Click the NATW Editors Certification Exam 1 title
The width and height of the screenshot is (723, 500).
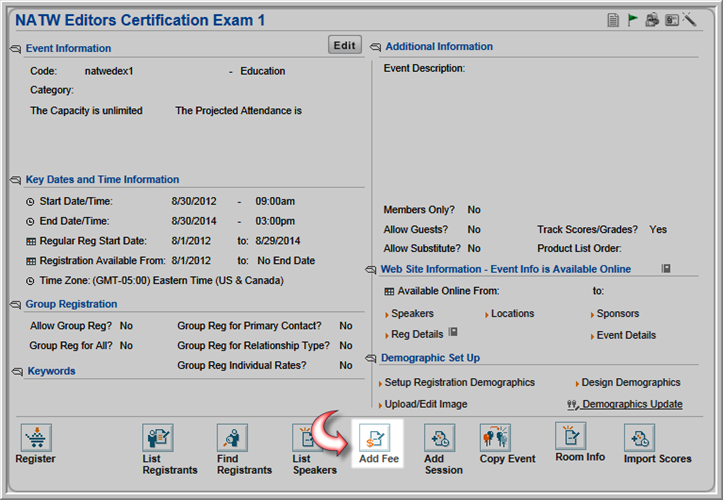click(x=140, y=20)
